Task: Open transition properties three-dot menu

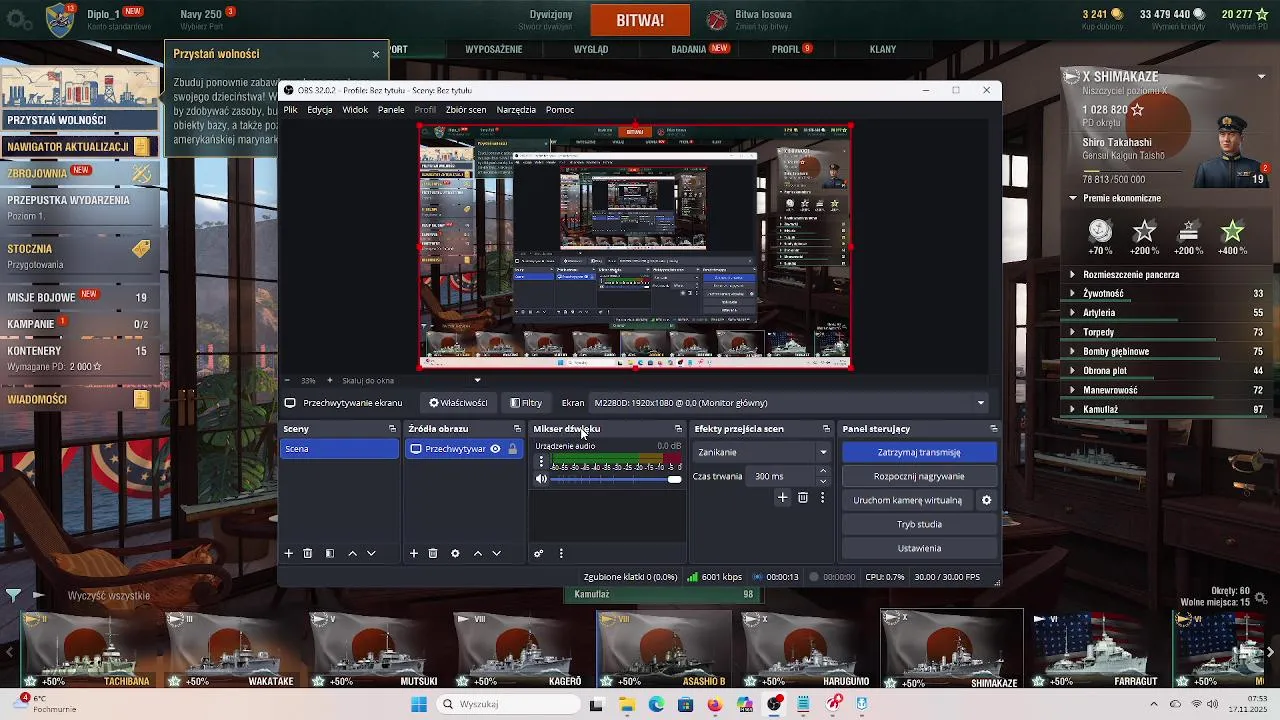Action: click(x=823, y=497)
